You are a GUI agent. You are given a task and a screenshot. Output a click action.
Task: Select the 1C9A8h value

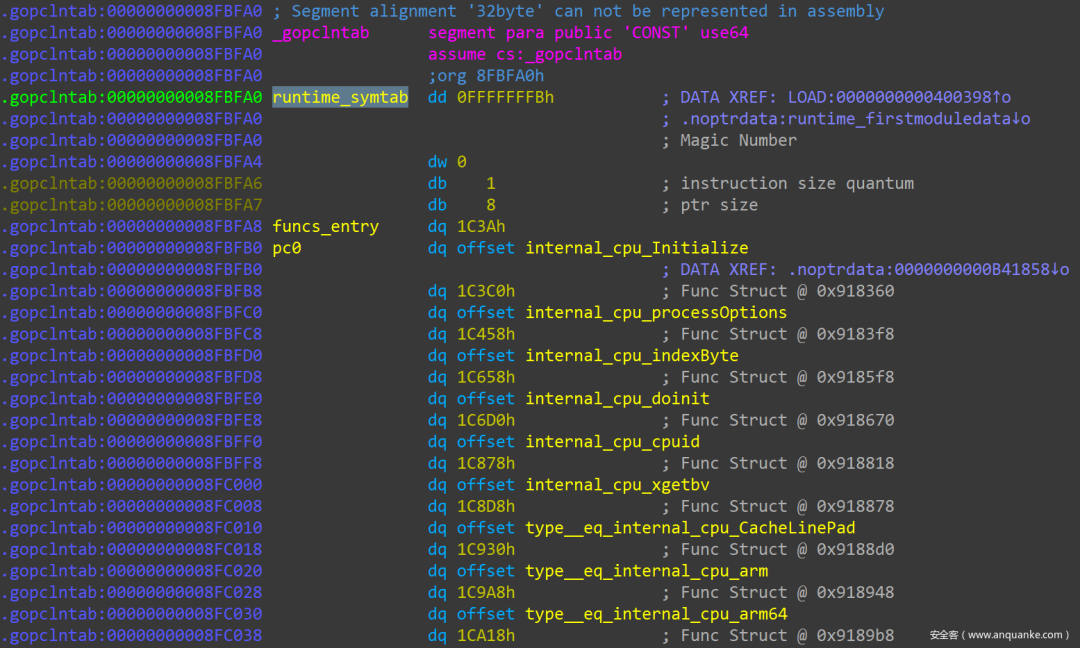tap(486, 593)
